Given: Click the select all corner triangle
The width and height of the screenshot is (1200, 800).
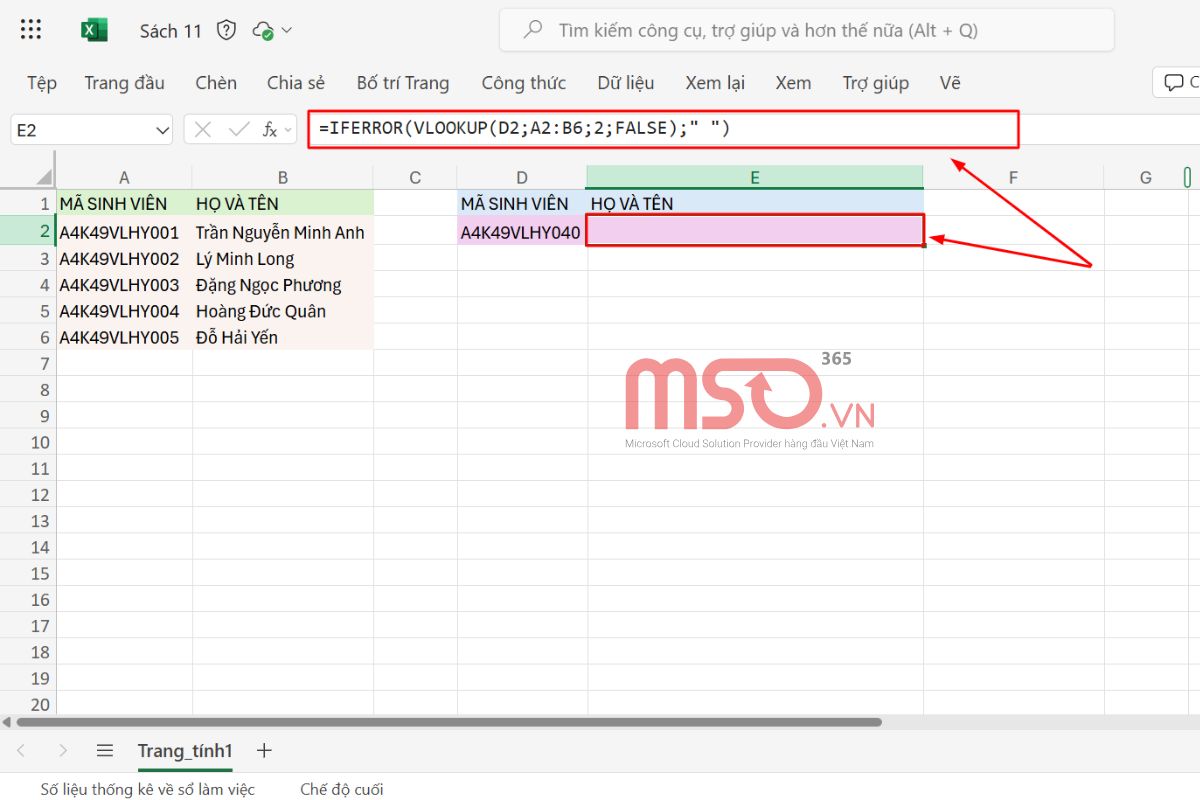Looking at the screenshot, I should [x=45, y=177].
